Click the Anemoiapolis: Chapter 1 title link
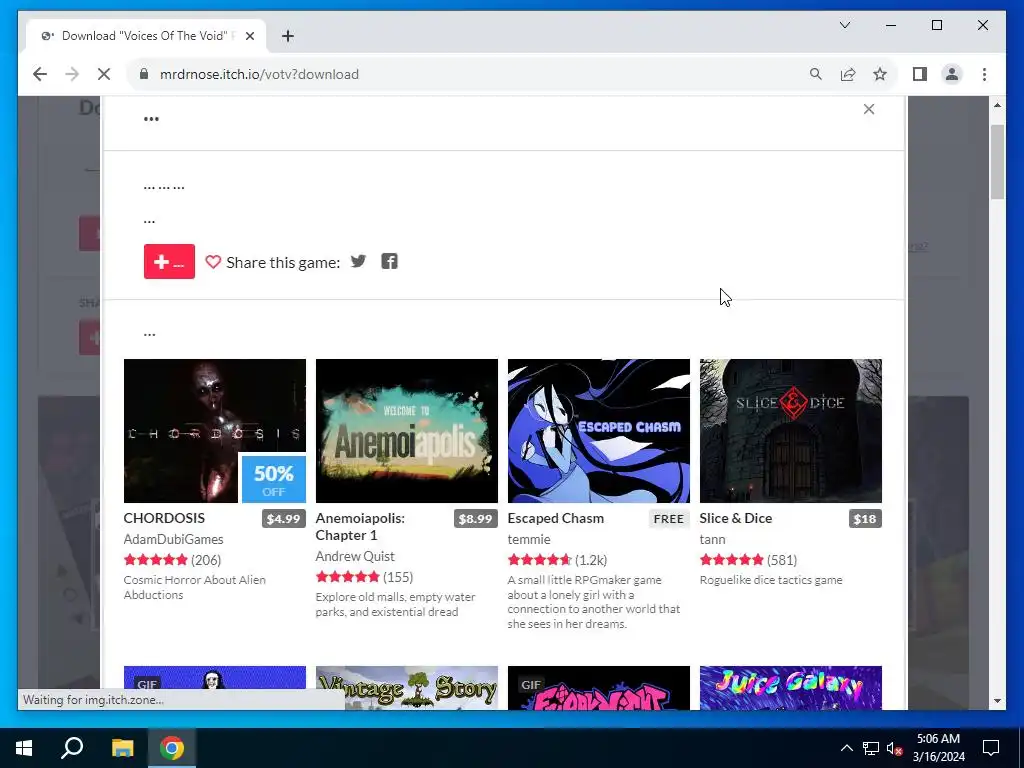1024x768 pixels. click(360, 526)
